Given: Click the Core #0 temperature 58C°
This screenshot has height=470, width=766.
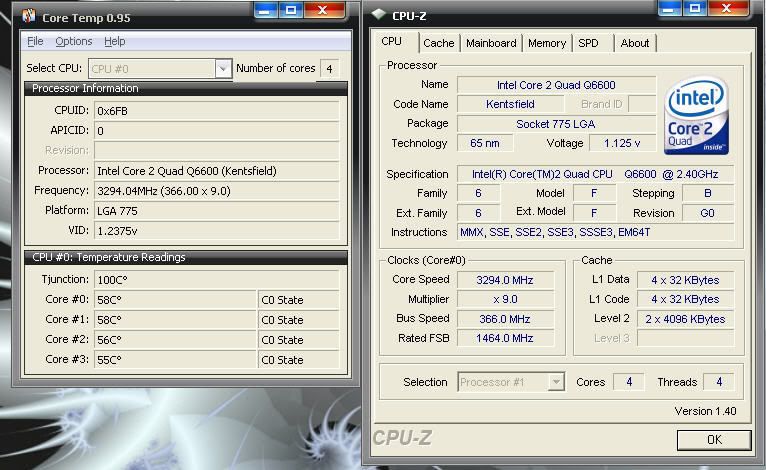Looking at the screenshot, I should (x=175, y=300).
